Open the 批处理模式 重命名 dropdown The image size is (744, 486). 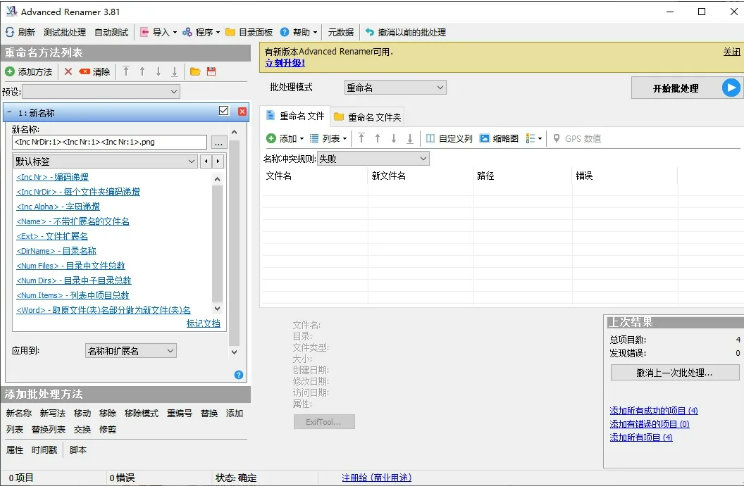pyautogui.click(x=395, y=87)
